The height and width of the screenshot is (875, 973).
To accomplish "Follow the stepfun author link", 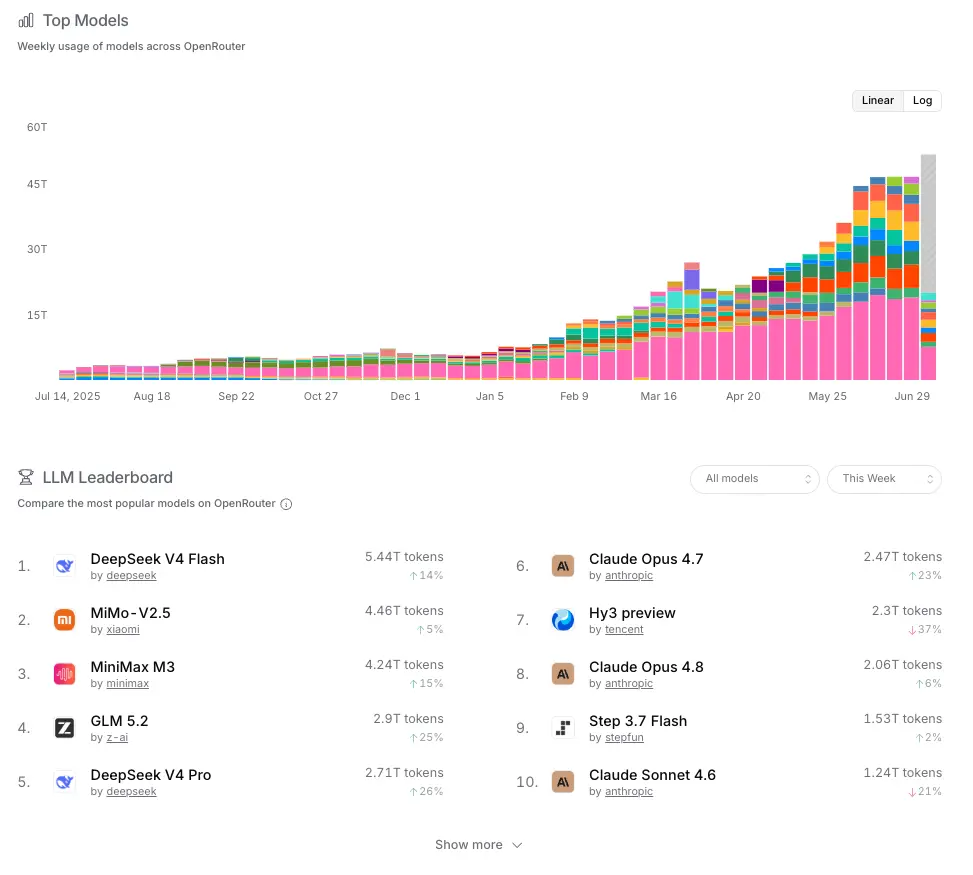I will [x=624, y=737].
